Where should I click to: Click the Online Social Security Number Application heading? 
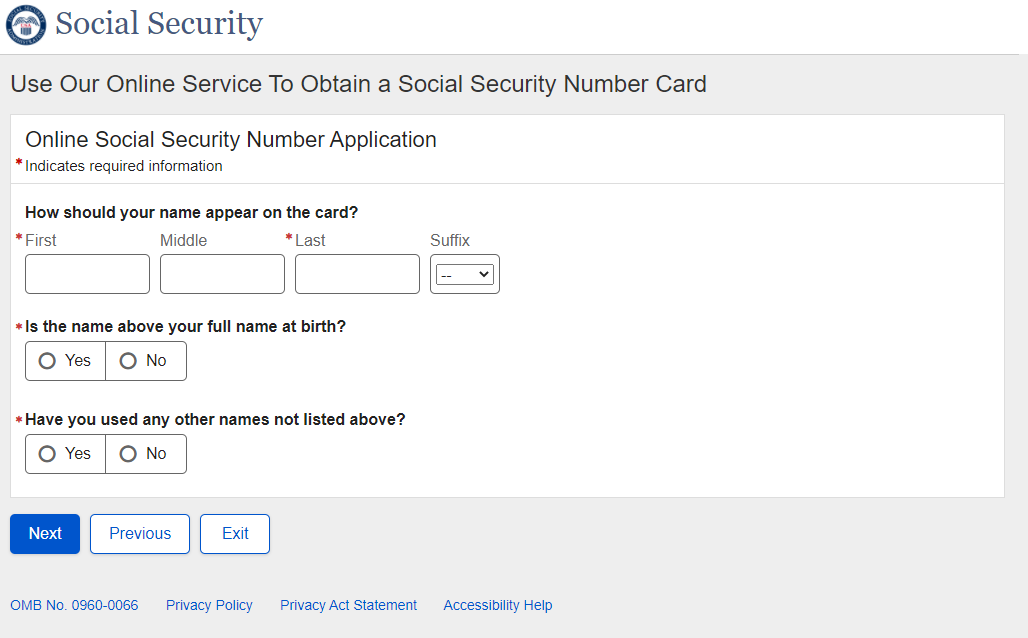coord(231,140)
